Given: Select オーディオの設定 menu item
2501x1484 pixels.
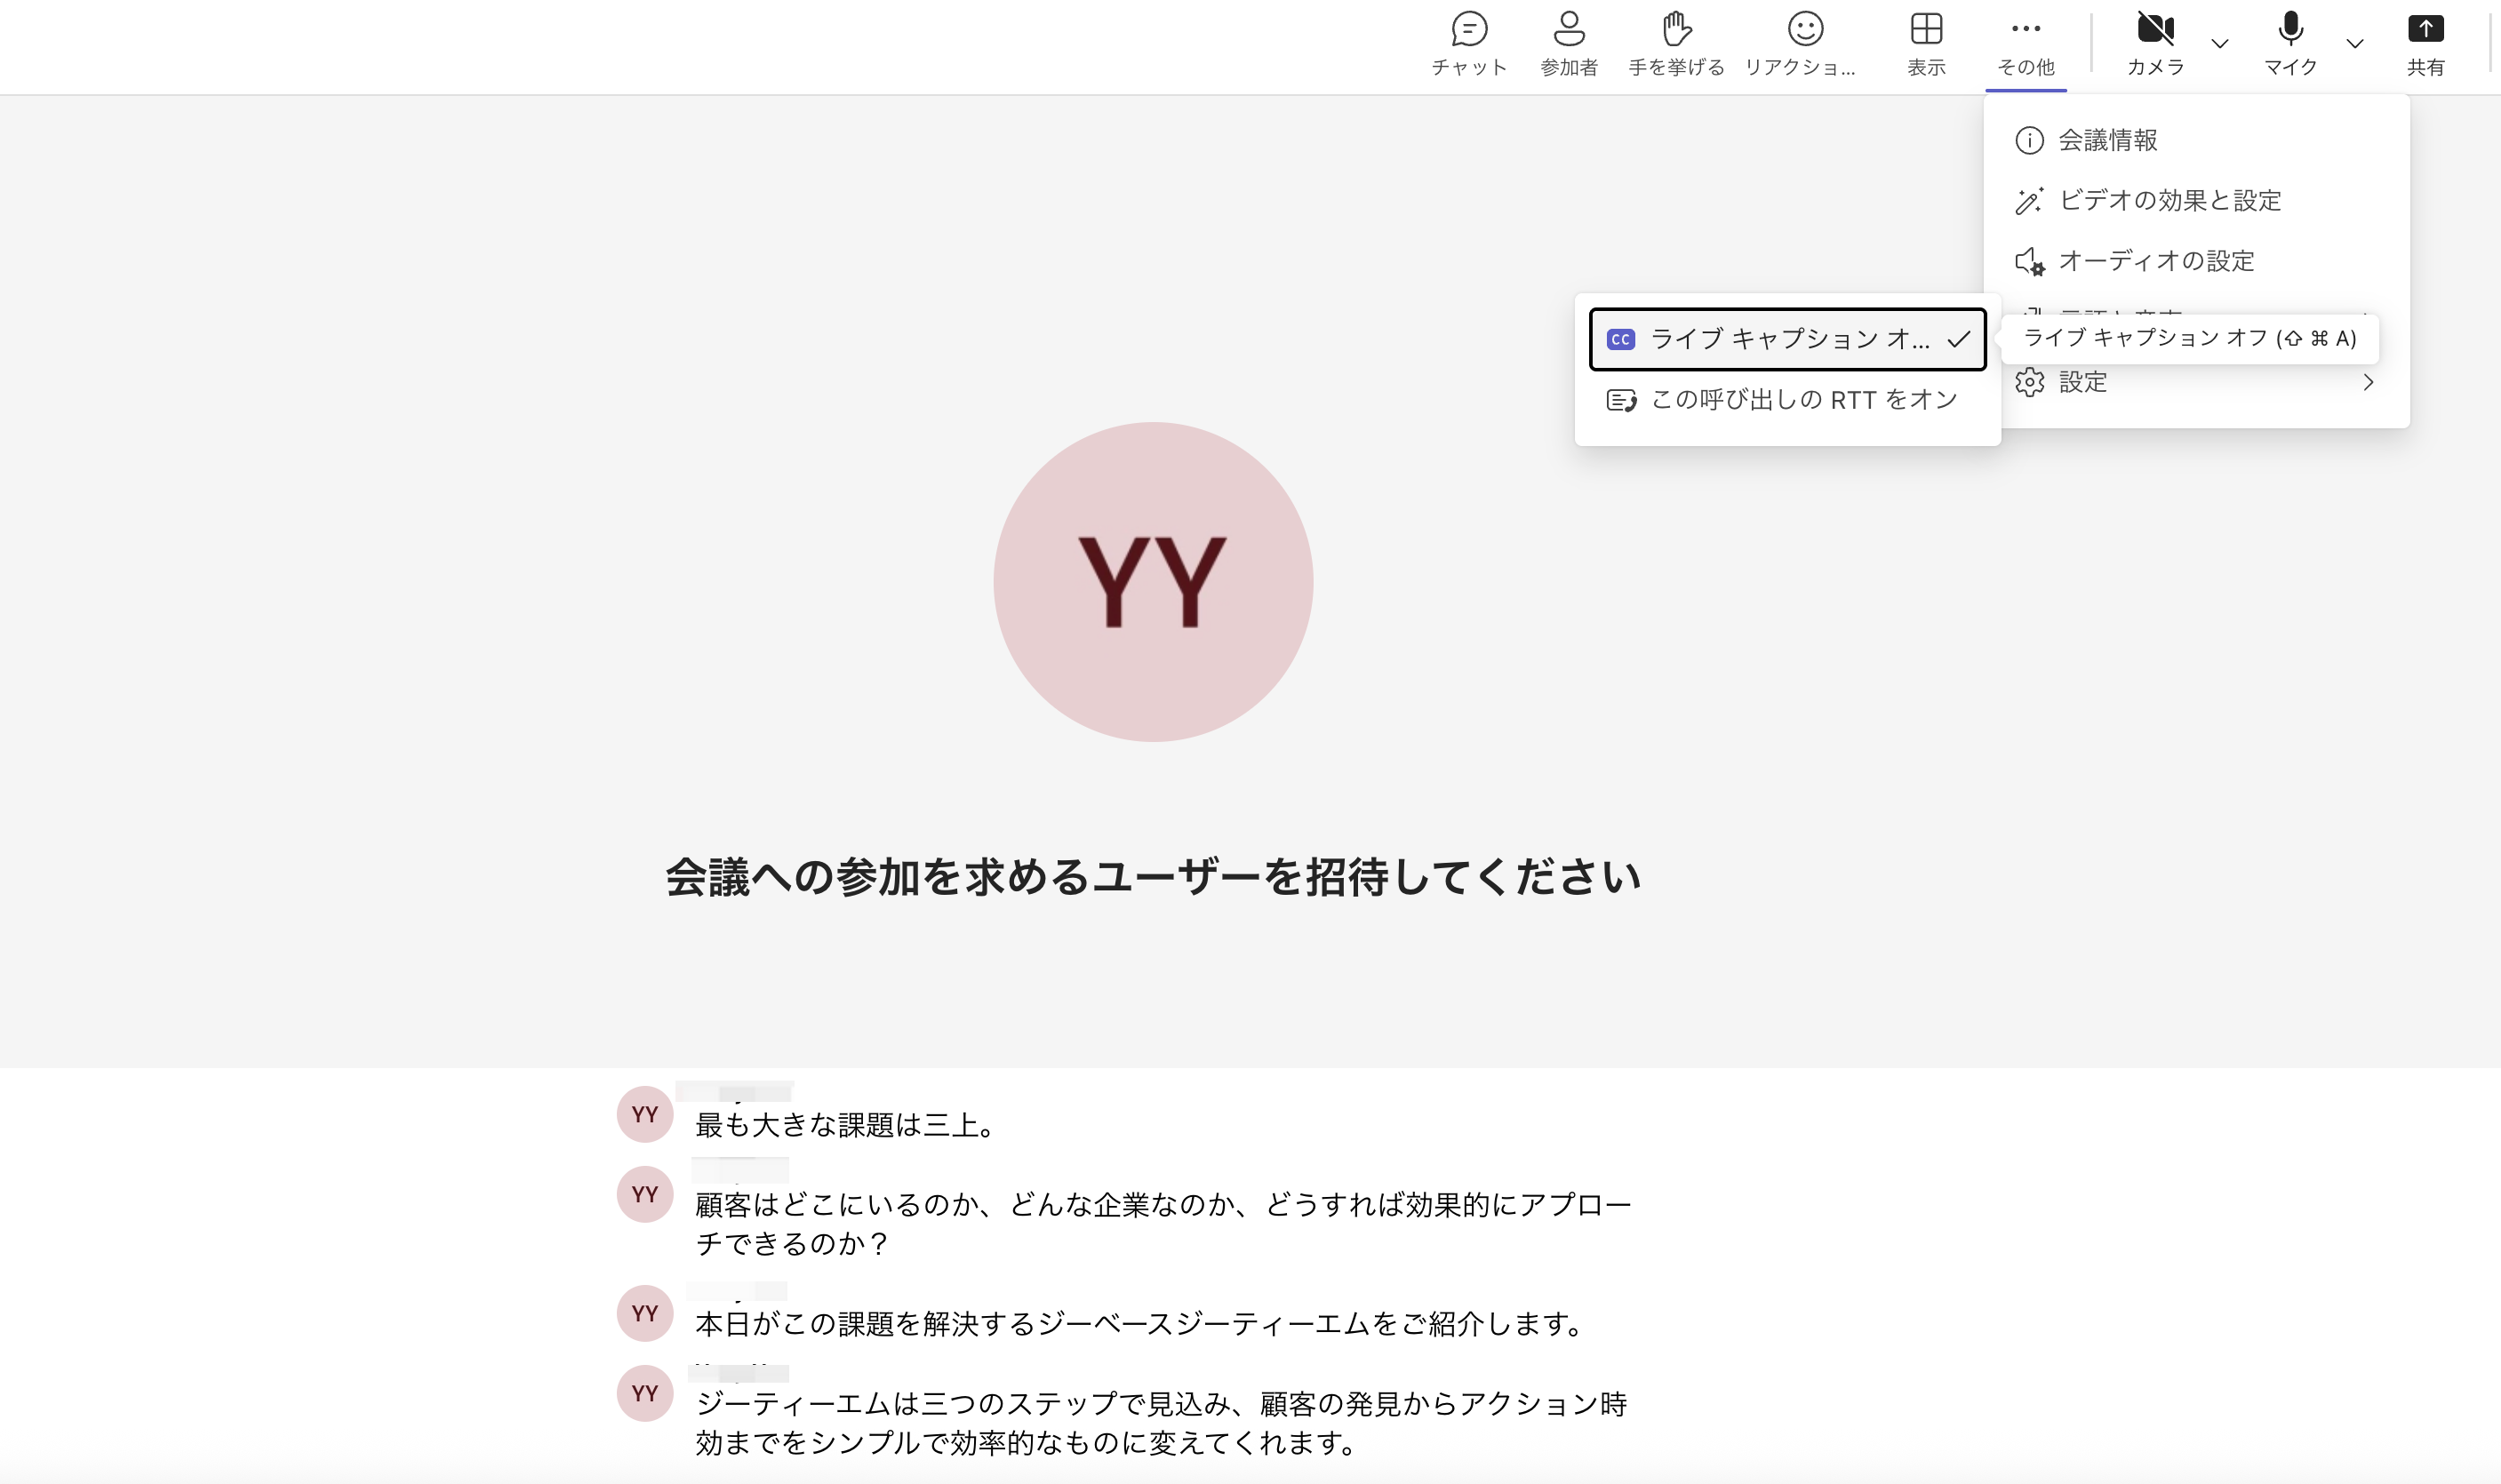Looking at the screenshot, I should click(2155, 261).
